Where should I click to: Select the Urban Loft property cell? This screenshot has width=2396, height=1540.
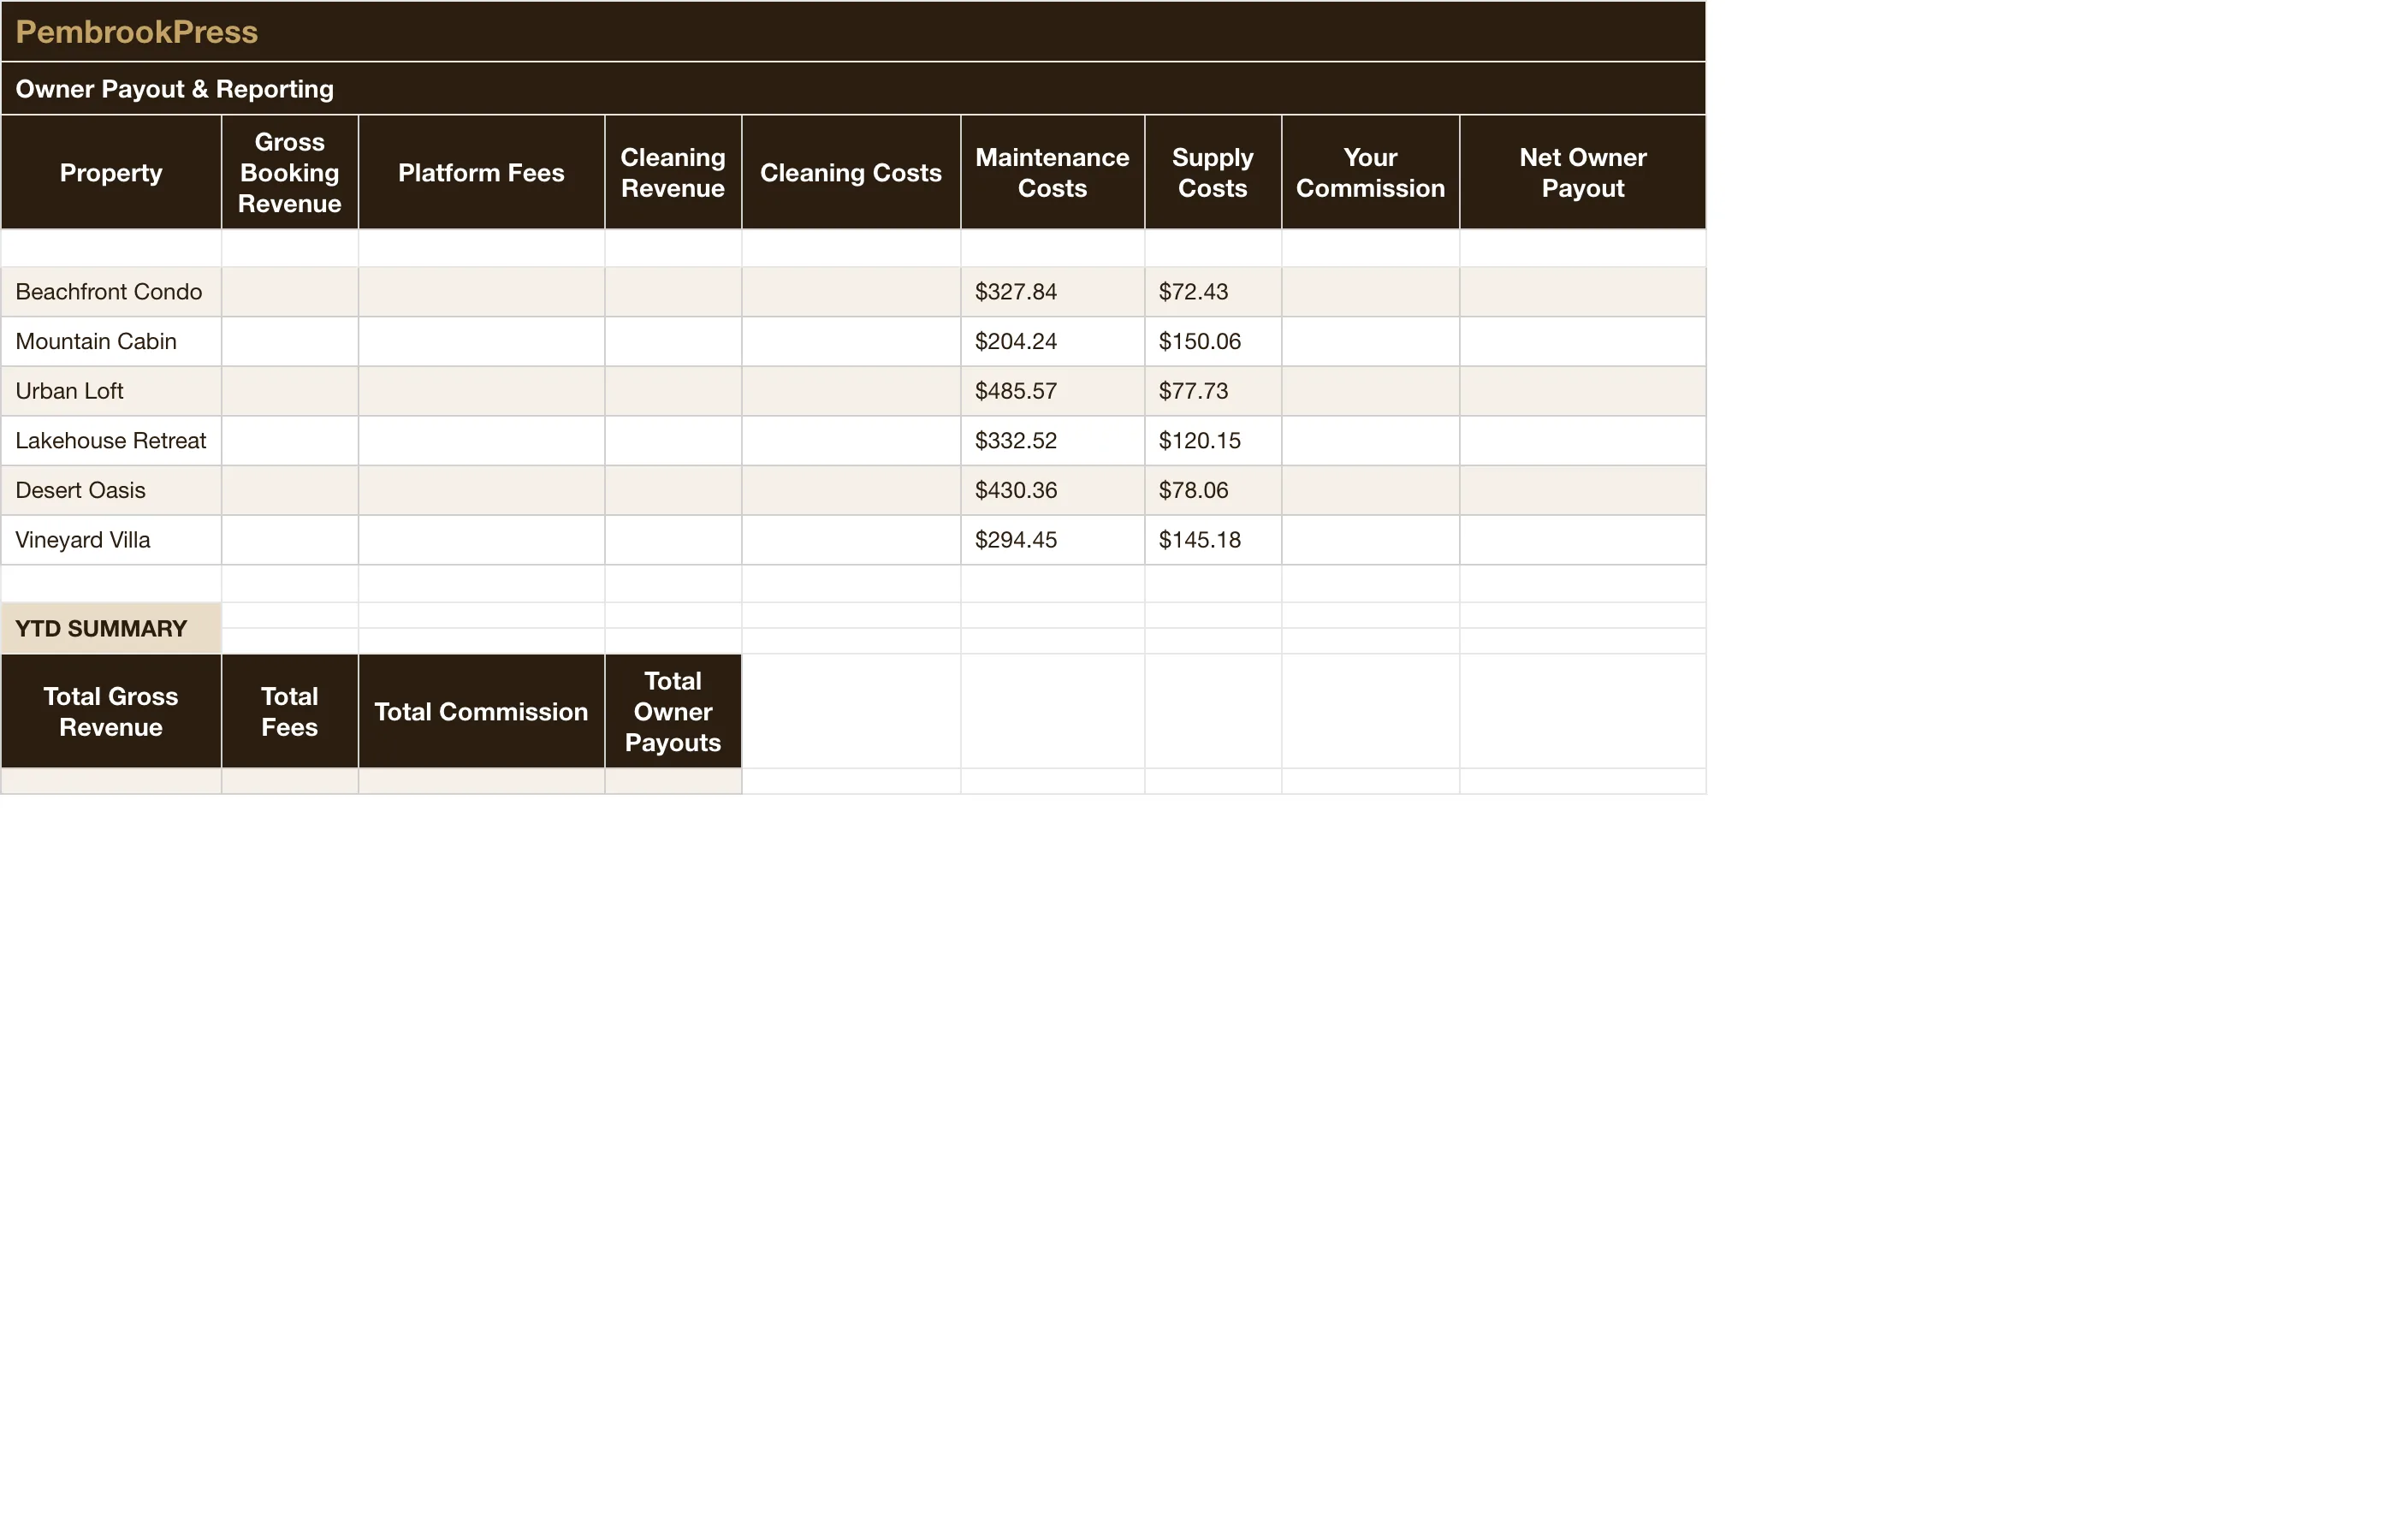pos(111,391)
